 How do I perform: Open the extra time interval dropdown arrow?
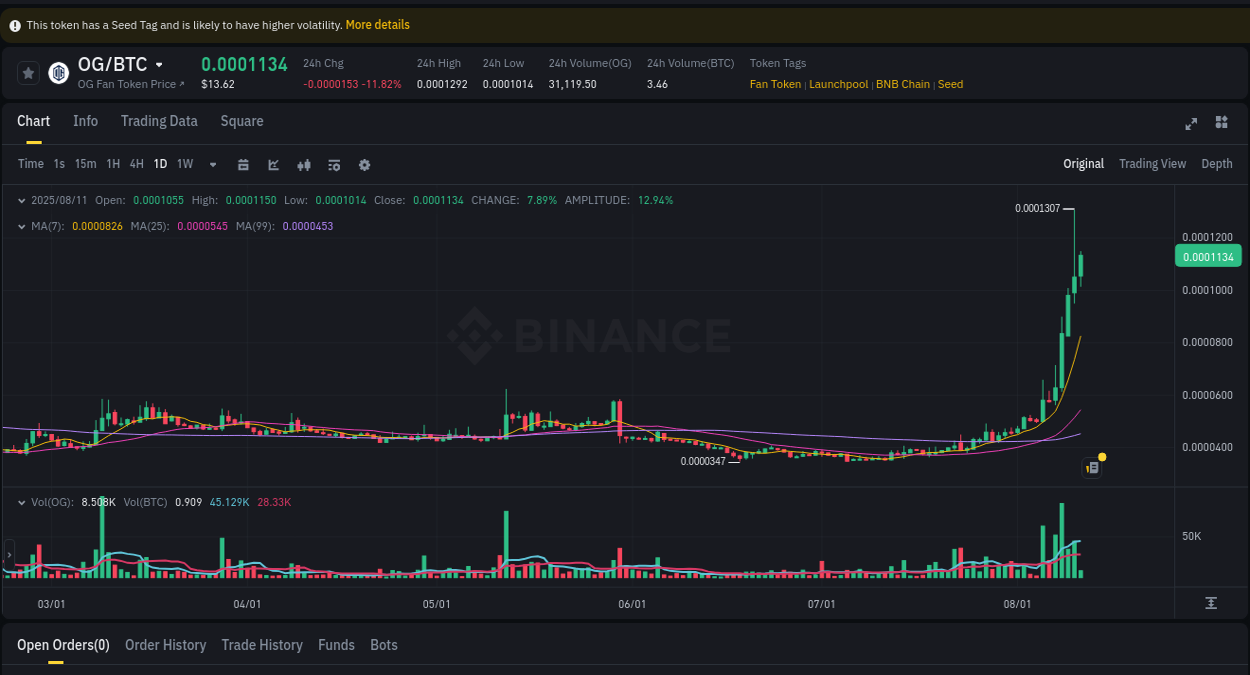click(x=211, y=164)
